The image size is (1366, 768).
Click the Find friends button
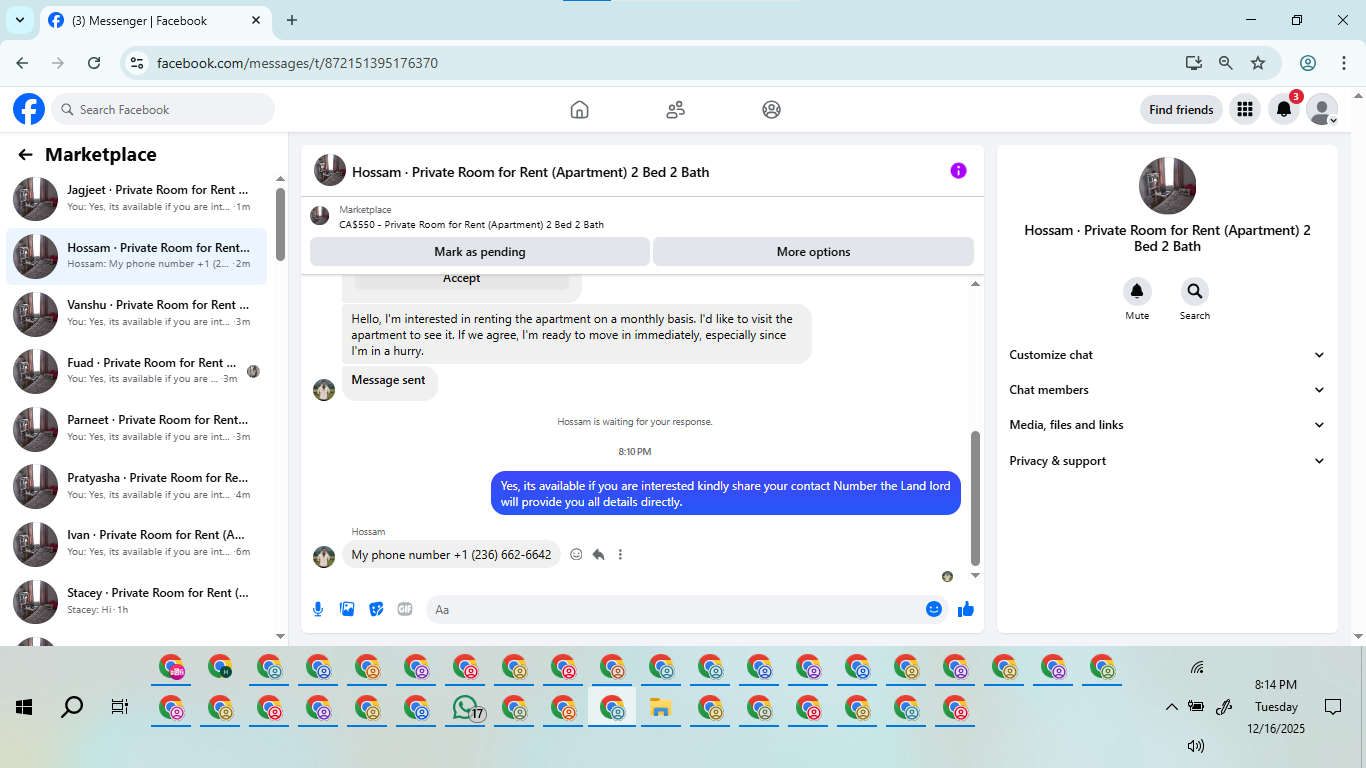coord(1181,110)
